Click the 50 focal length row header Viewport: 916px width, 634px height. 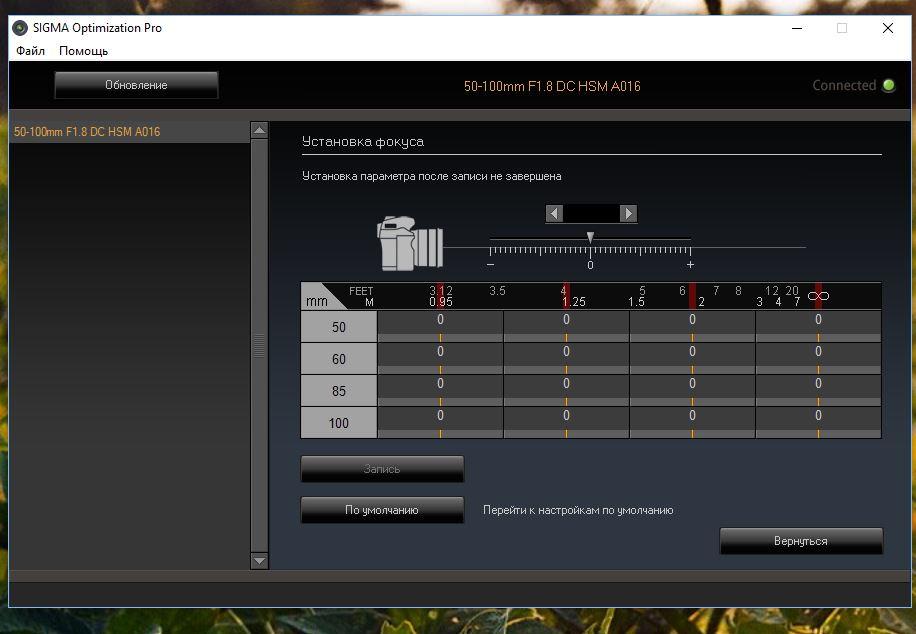point(339,327)
